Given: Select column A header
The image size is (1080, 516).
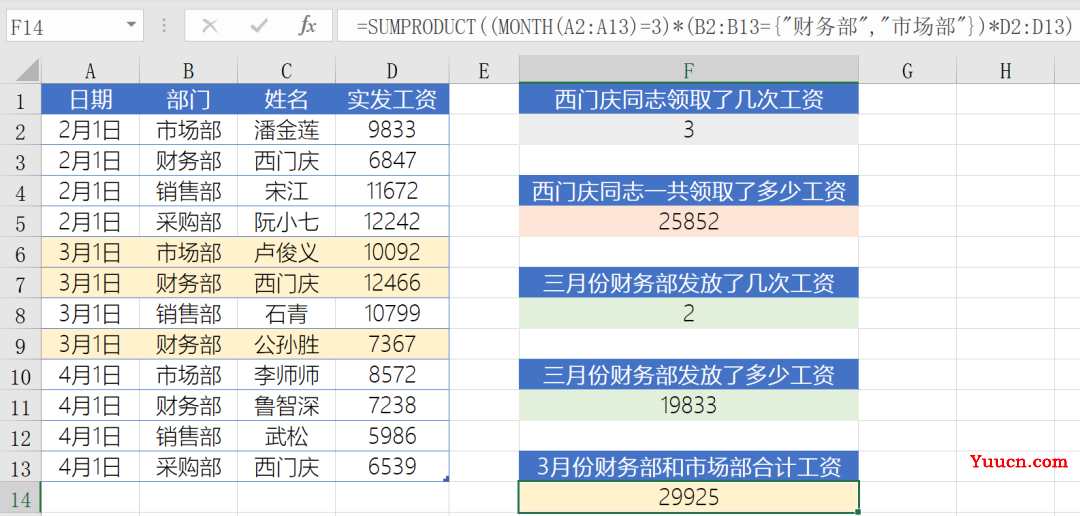Looking at the screenshot, I should 90,70.
